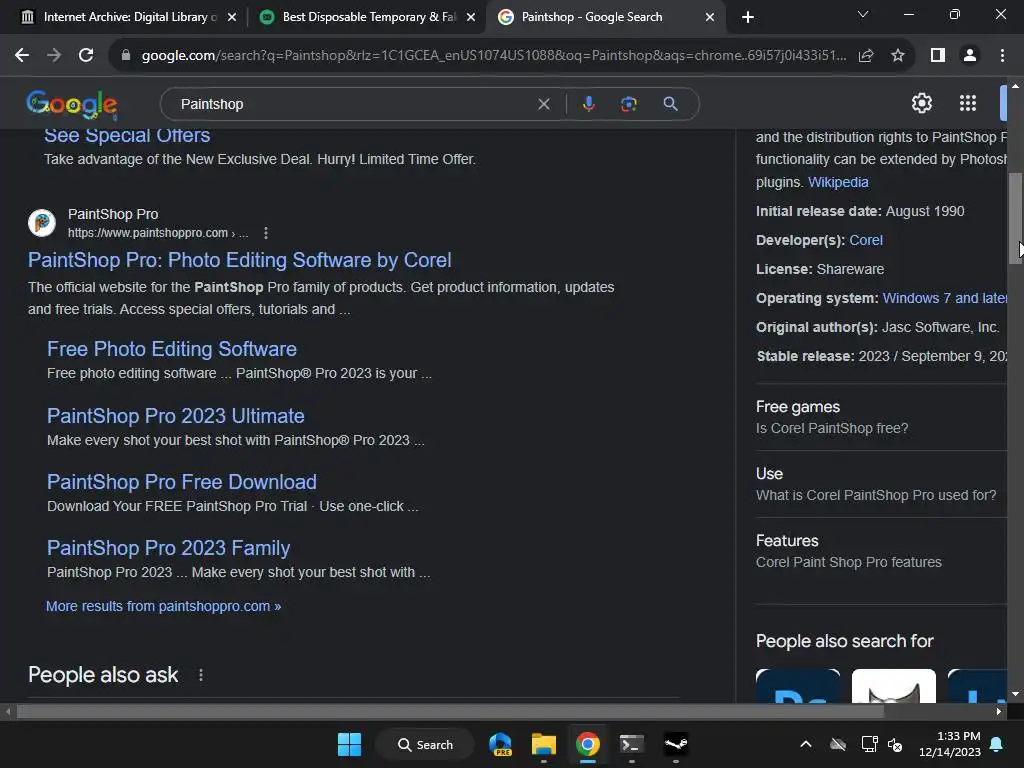Open PaintShop Pro 2023 Ultimate link
Screen dimensions: 1024x768
[x=176, y=416]
